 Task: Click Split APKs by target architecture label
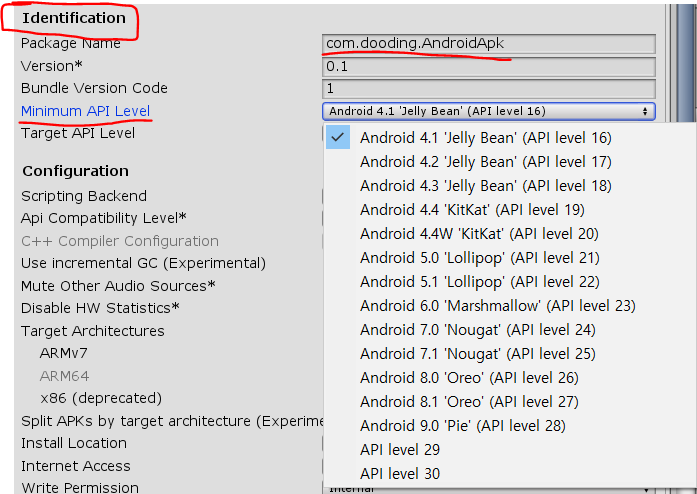coord(172,421)
